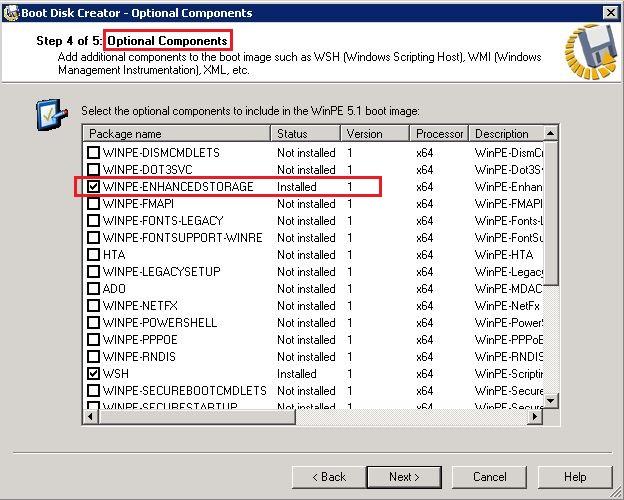Uncheck the WINPE-ENHANCEDSTORAGE package
This screenshot has width=624, height=500.
pos(93,187)
